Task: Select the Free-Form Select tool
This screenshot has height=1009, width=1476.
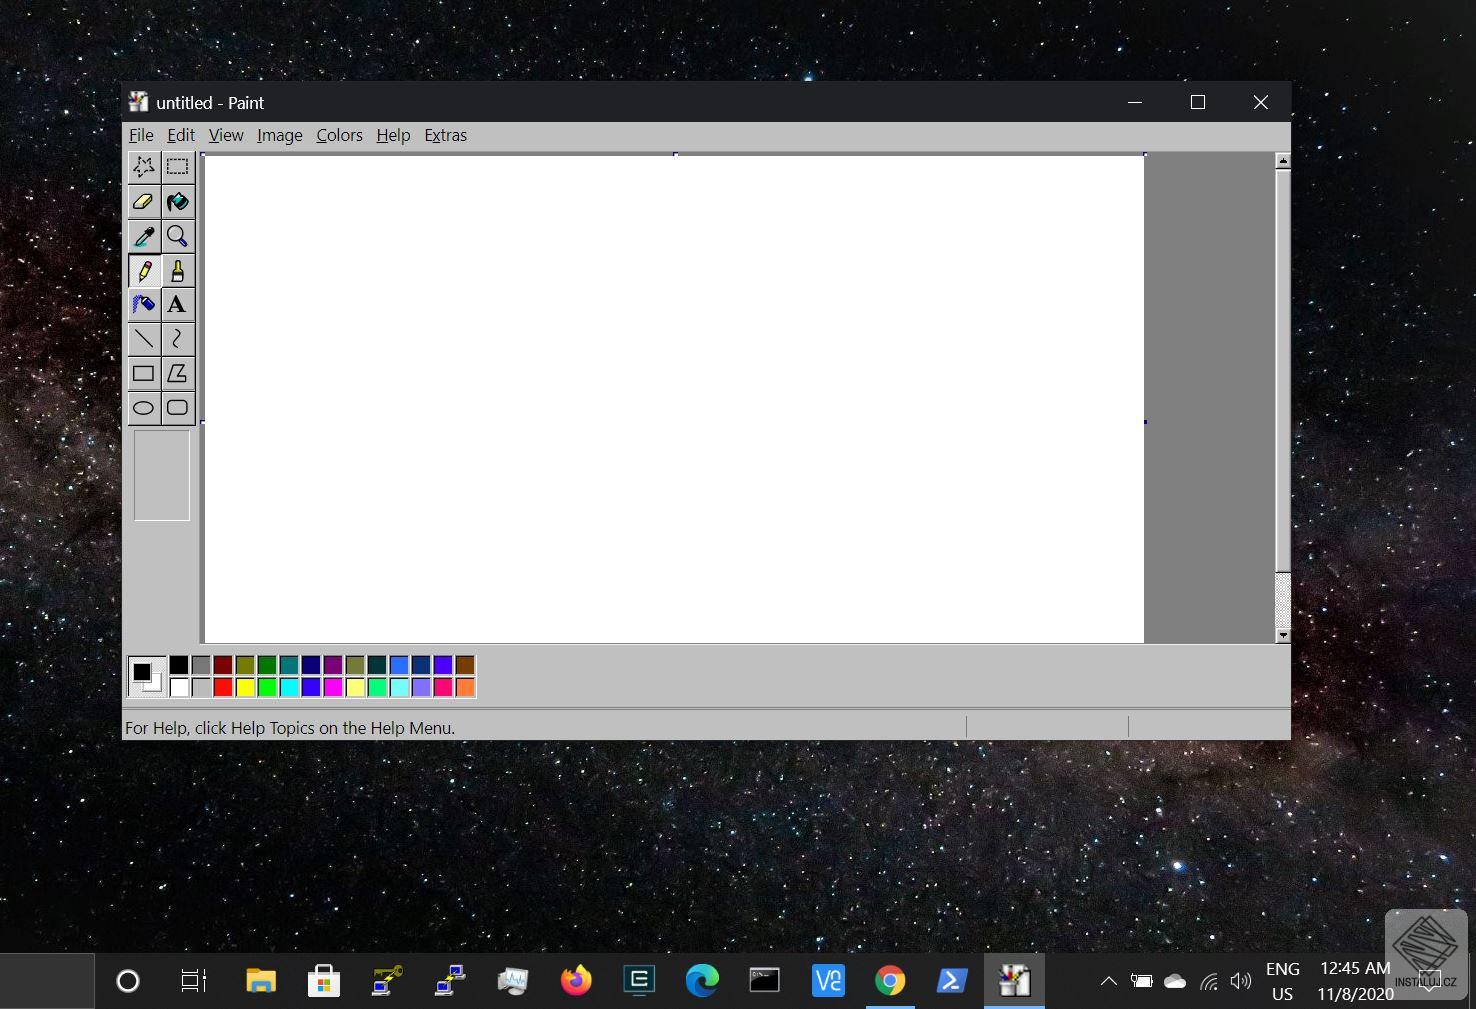Action: pyautogui.click(x=144, y=167)
